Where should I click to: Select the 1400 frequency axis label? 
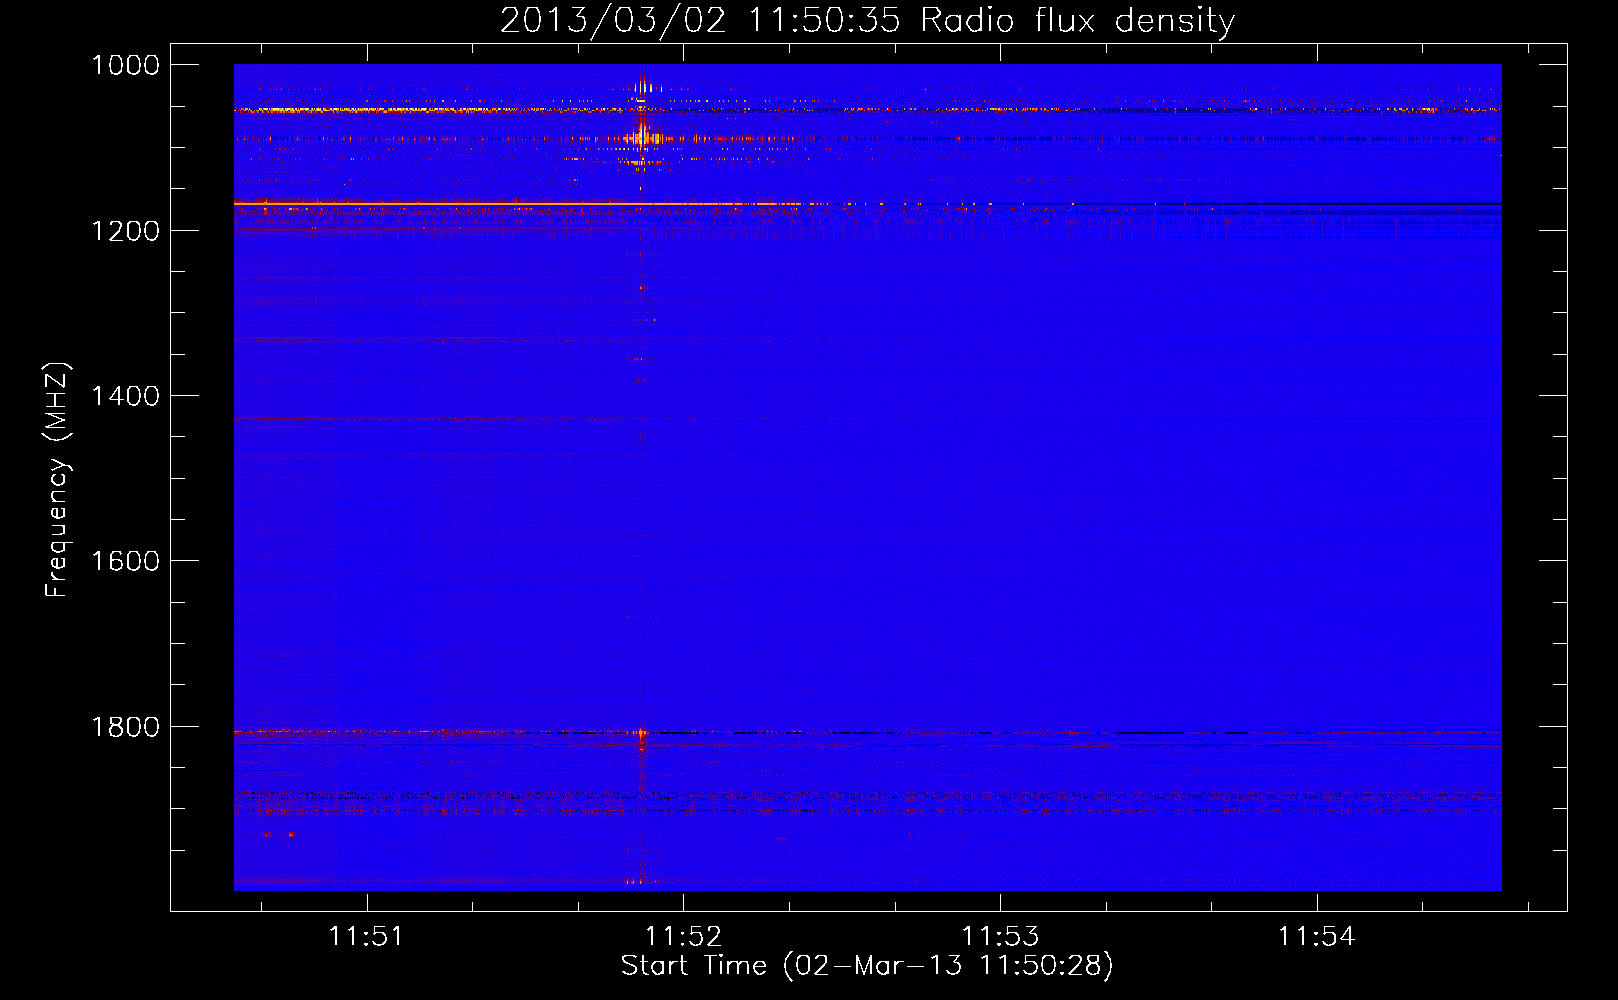pyautogui.click(x=126, y=396)
